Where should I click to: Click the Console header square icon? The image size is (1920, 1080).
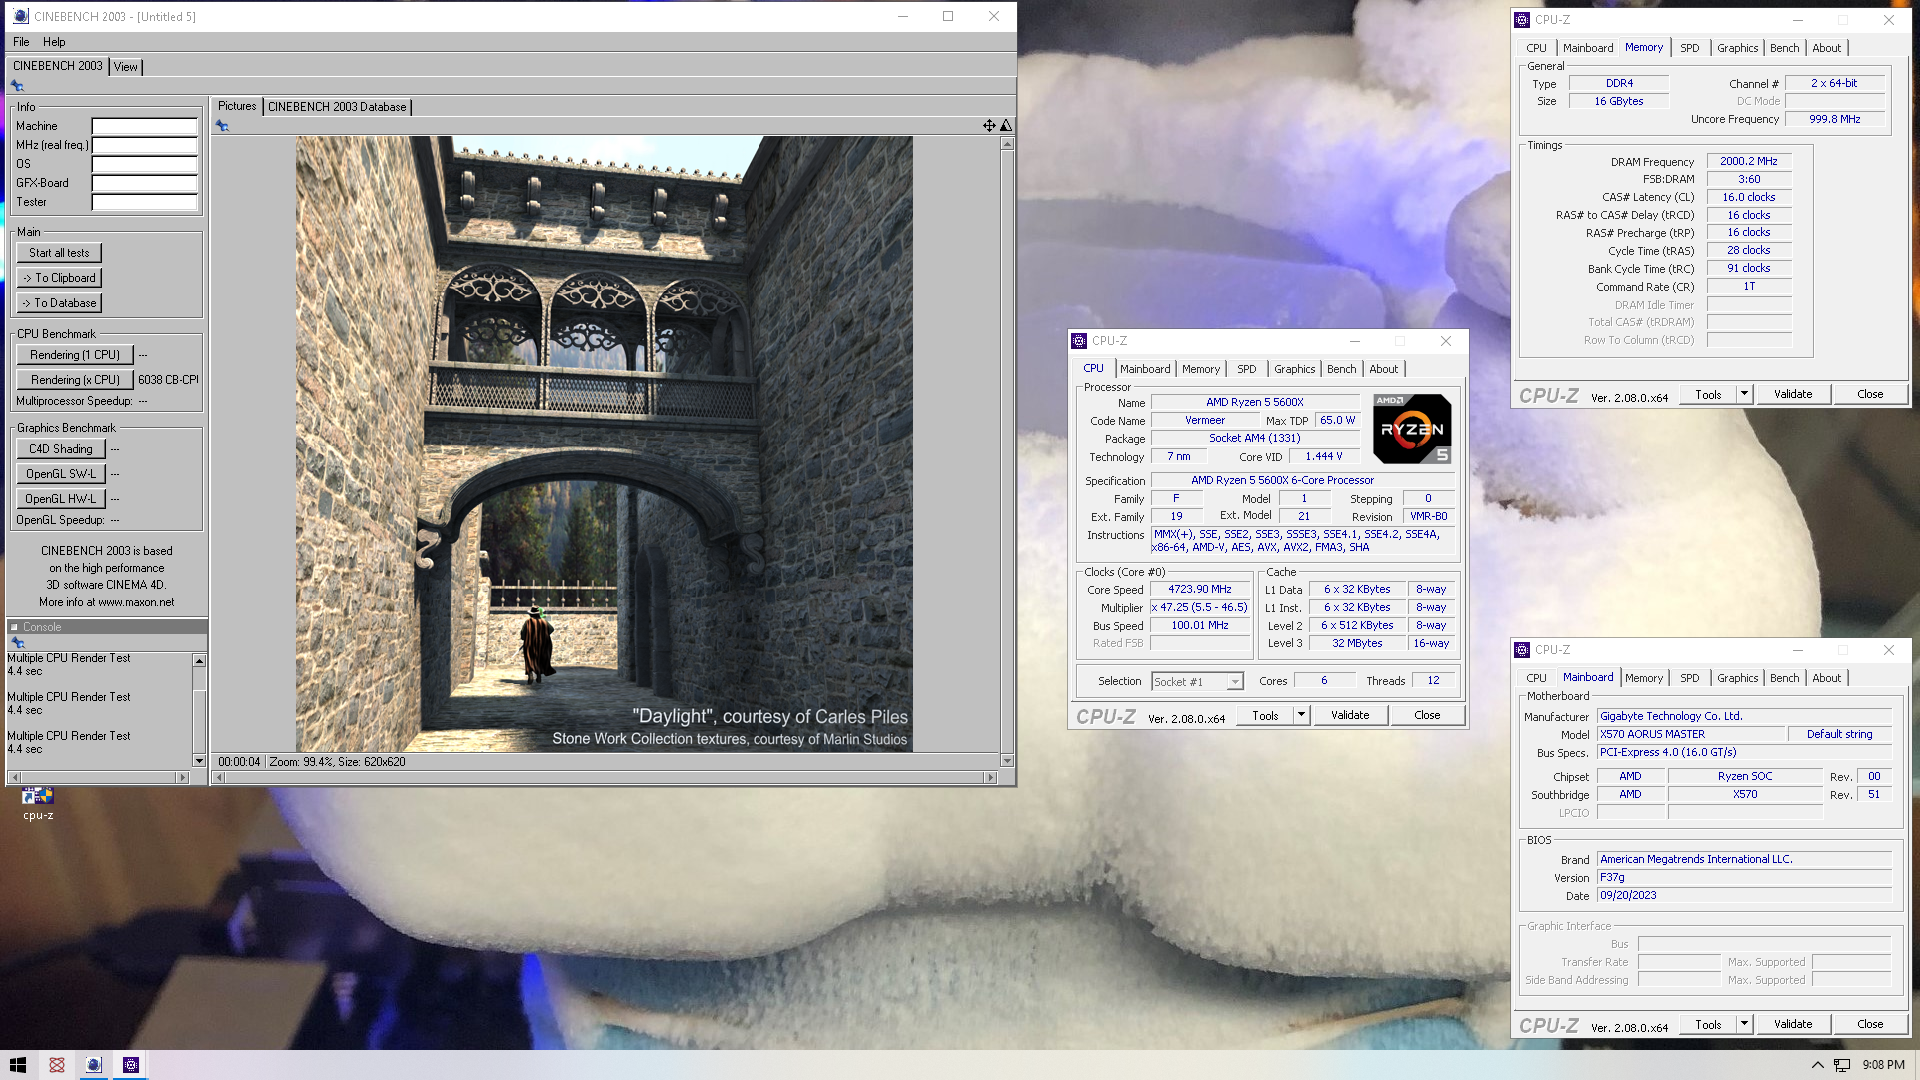[14, 627]
